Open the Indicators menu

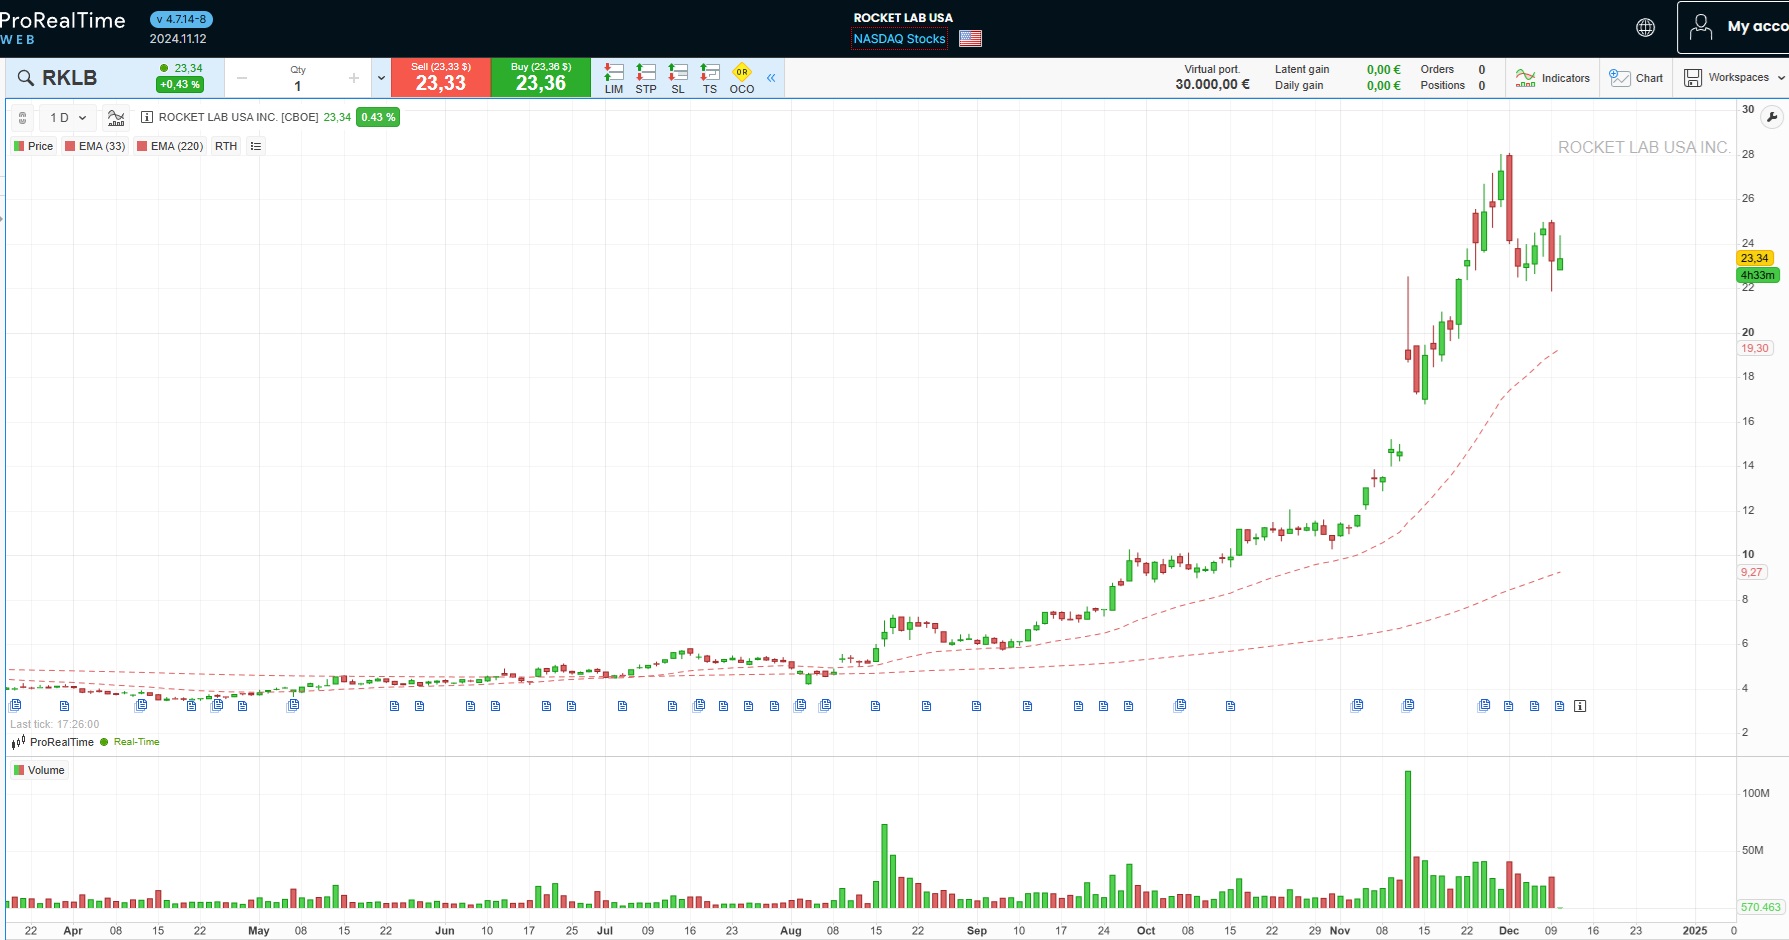pos(1553,78)
